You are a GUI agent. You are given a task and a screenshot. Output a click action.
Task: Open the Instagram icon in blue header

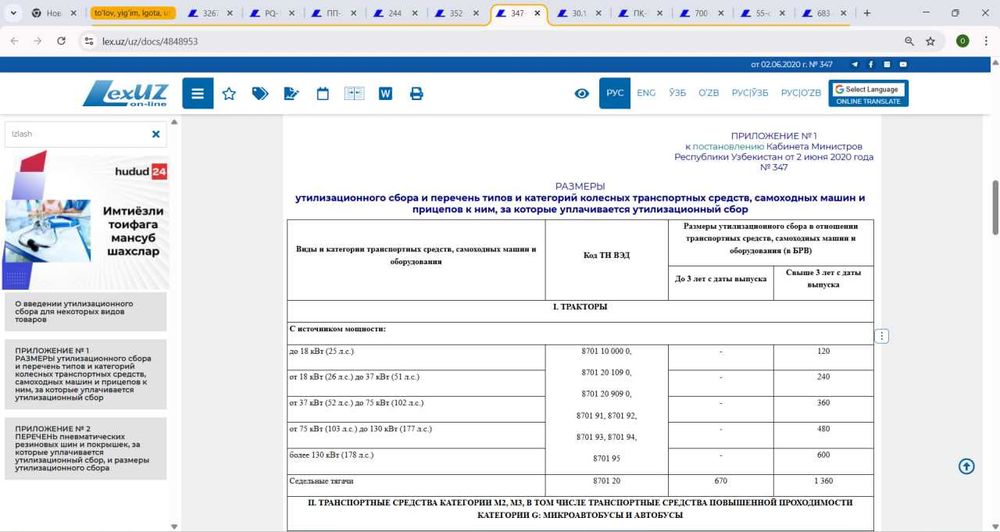[887, 64]
